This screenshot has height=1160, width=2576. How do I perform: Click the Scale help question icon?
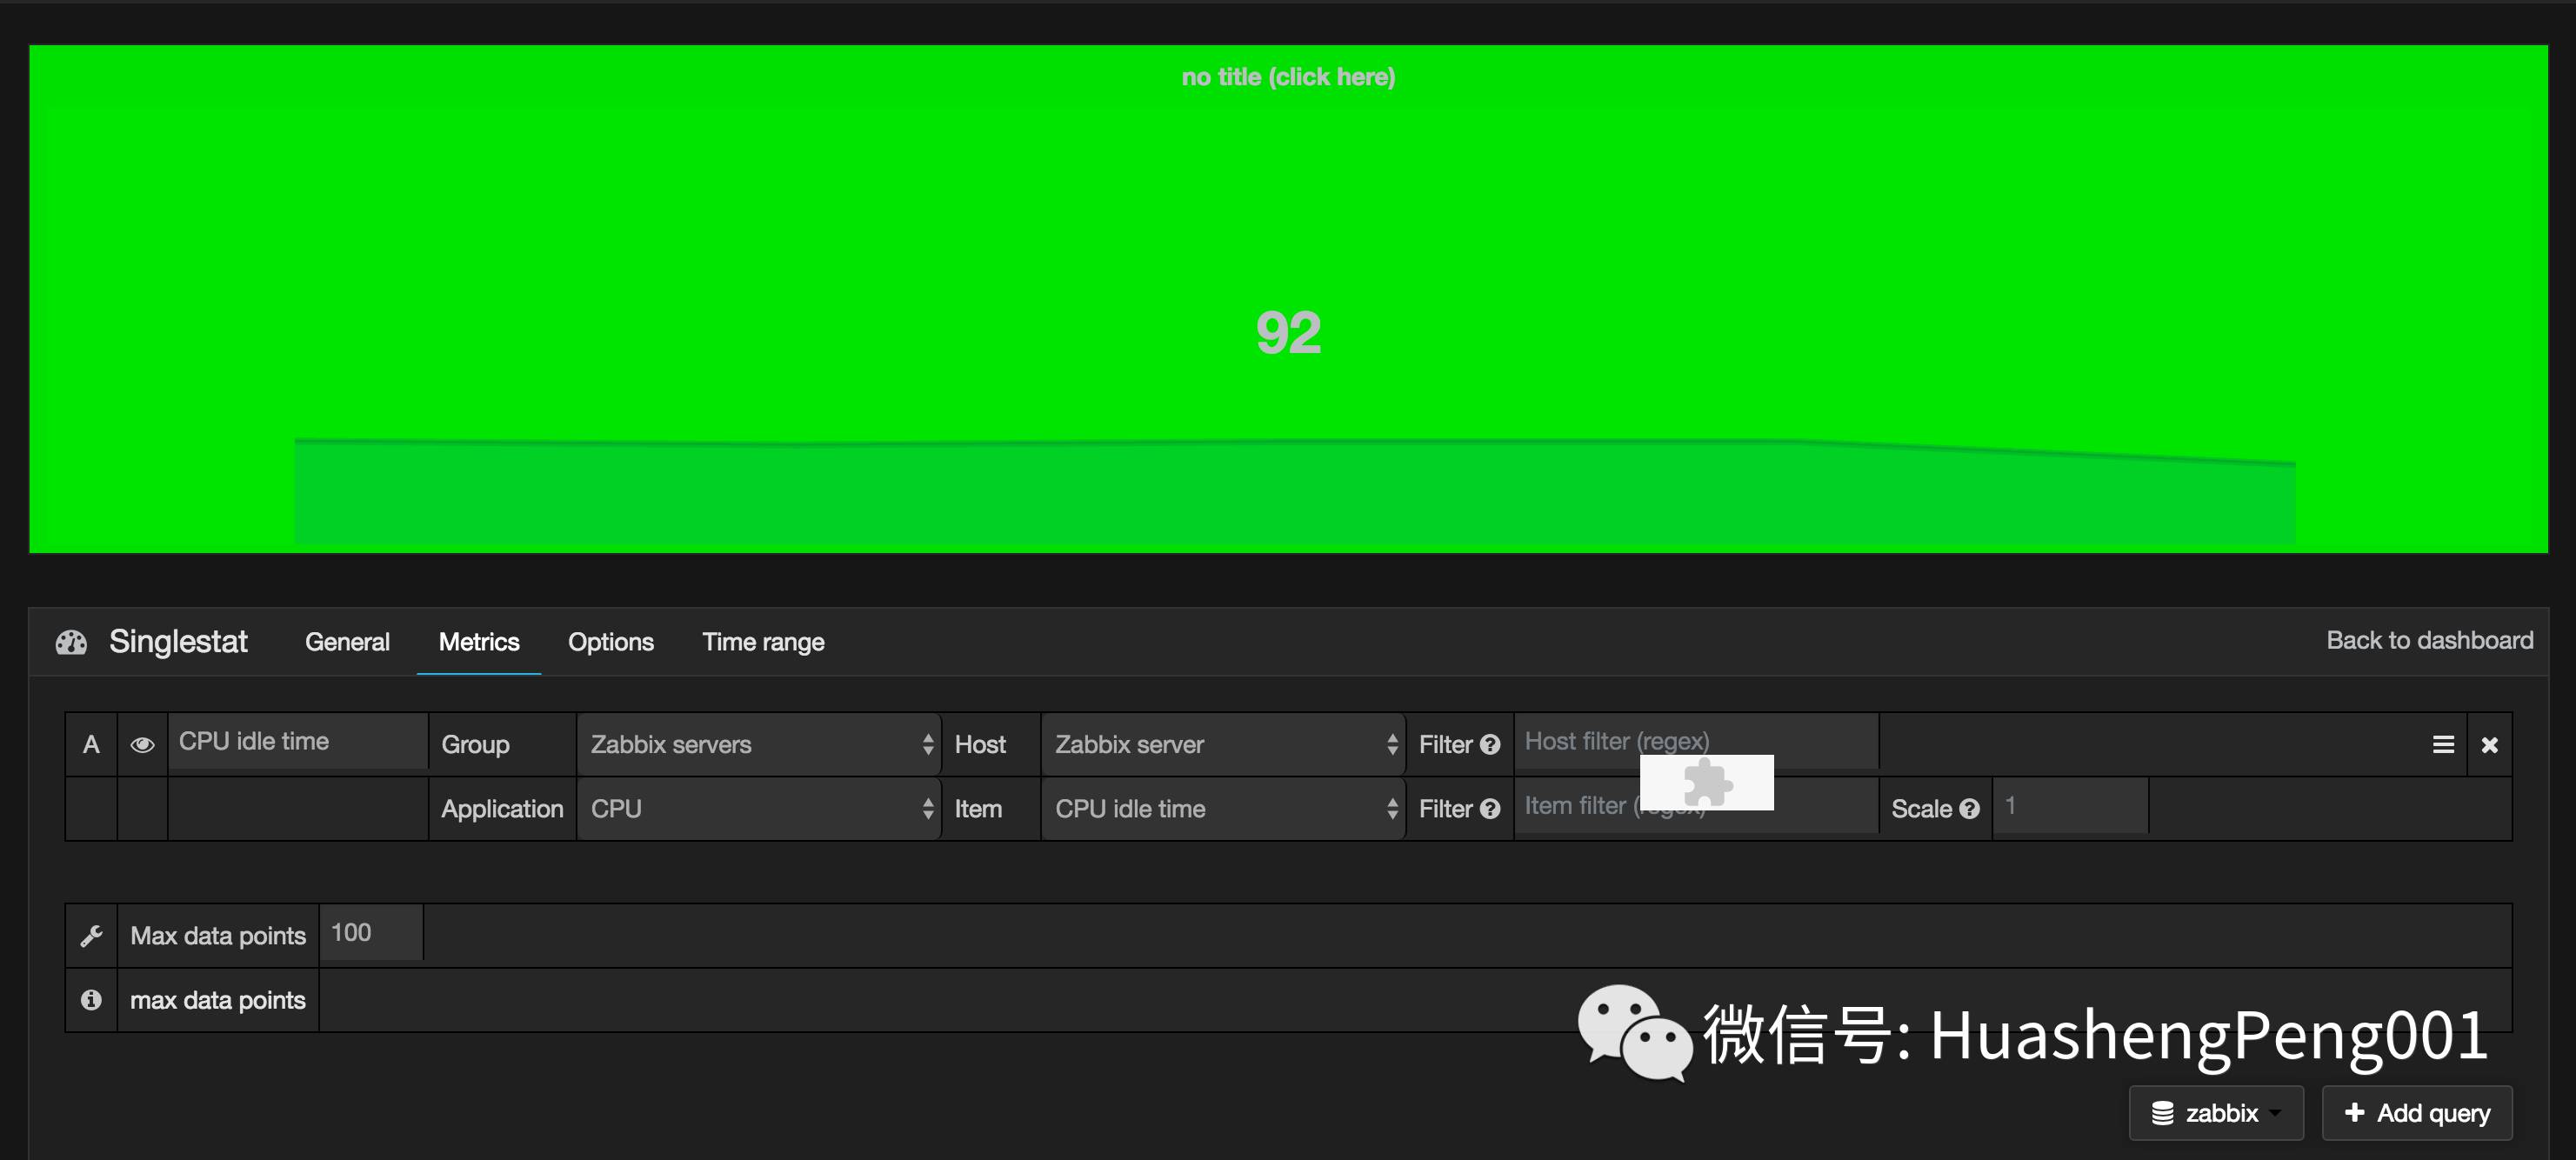tap(1969, 809)
